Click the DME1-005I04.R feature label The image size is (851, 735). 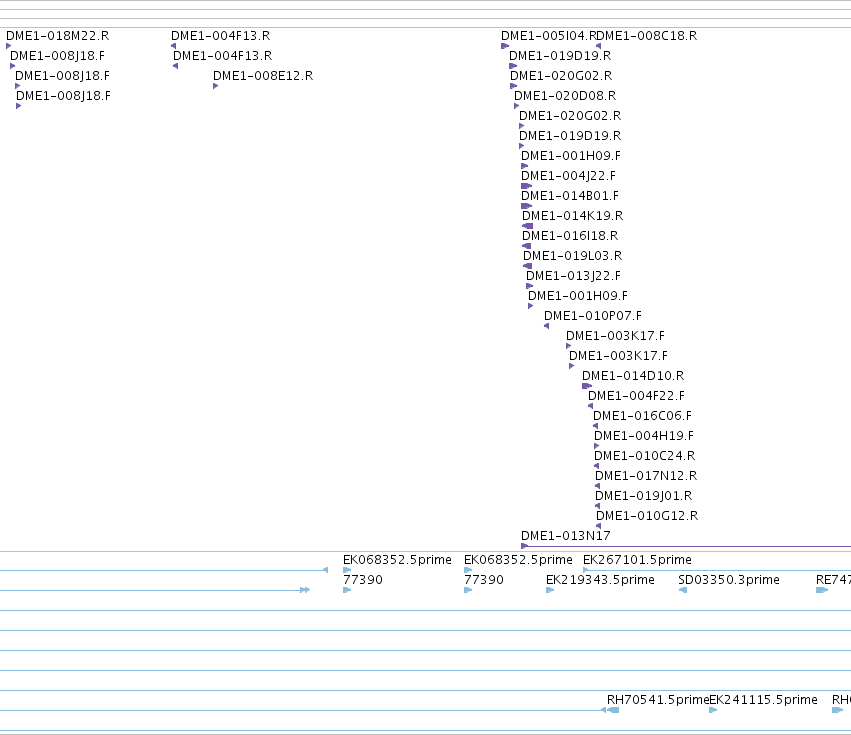[548, 36]
